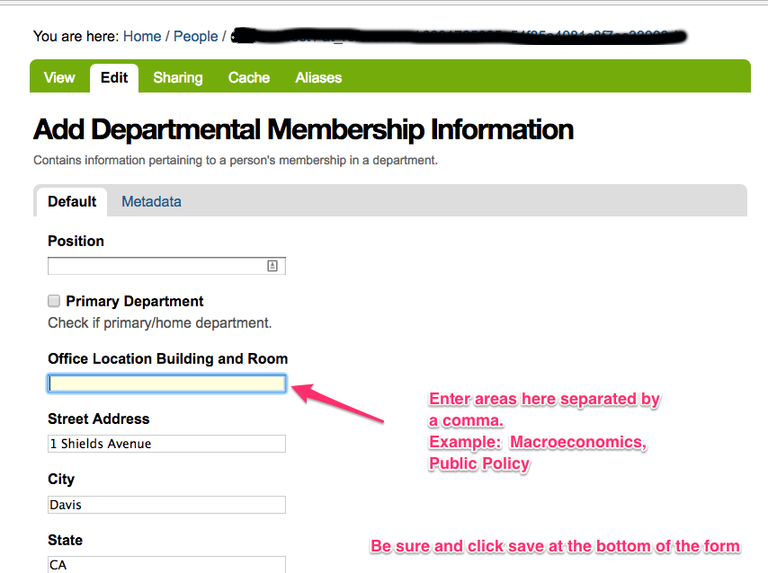Viewport: 768px width, 573px height.
Task: Select the Default form tab
Action: click(72, 202)
